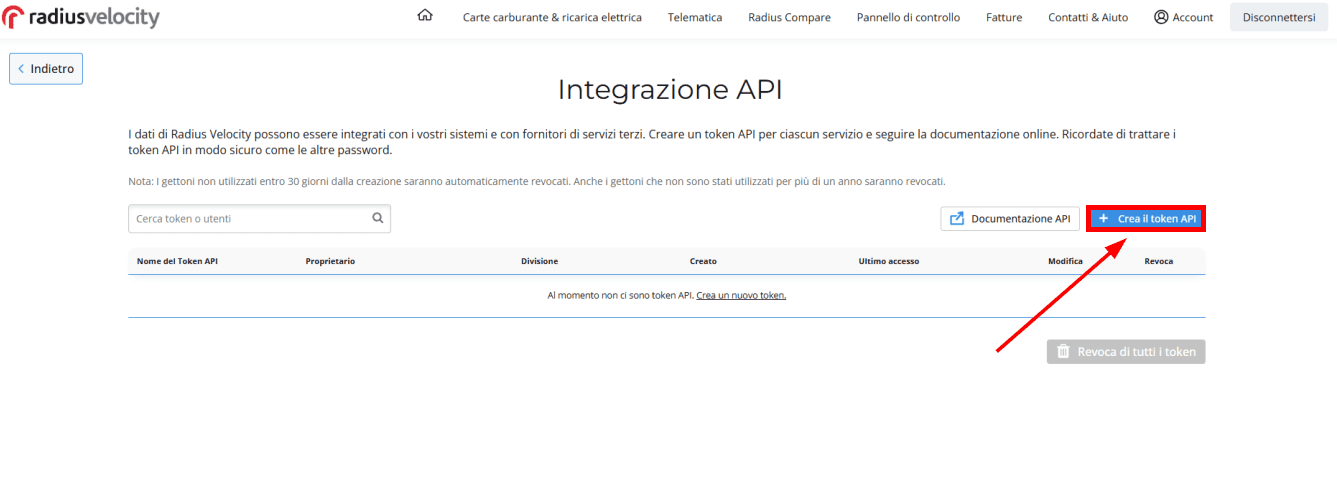Click the plus icon on Crea il token API

pos(1103,219)
